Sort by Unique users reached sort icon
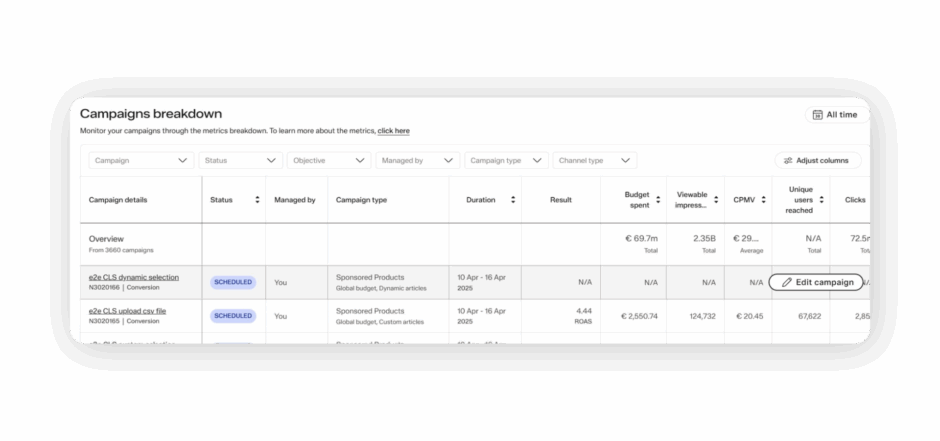This screenshot has height=441, width=940. click(822, 200)
